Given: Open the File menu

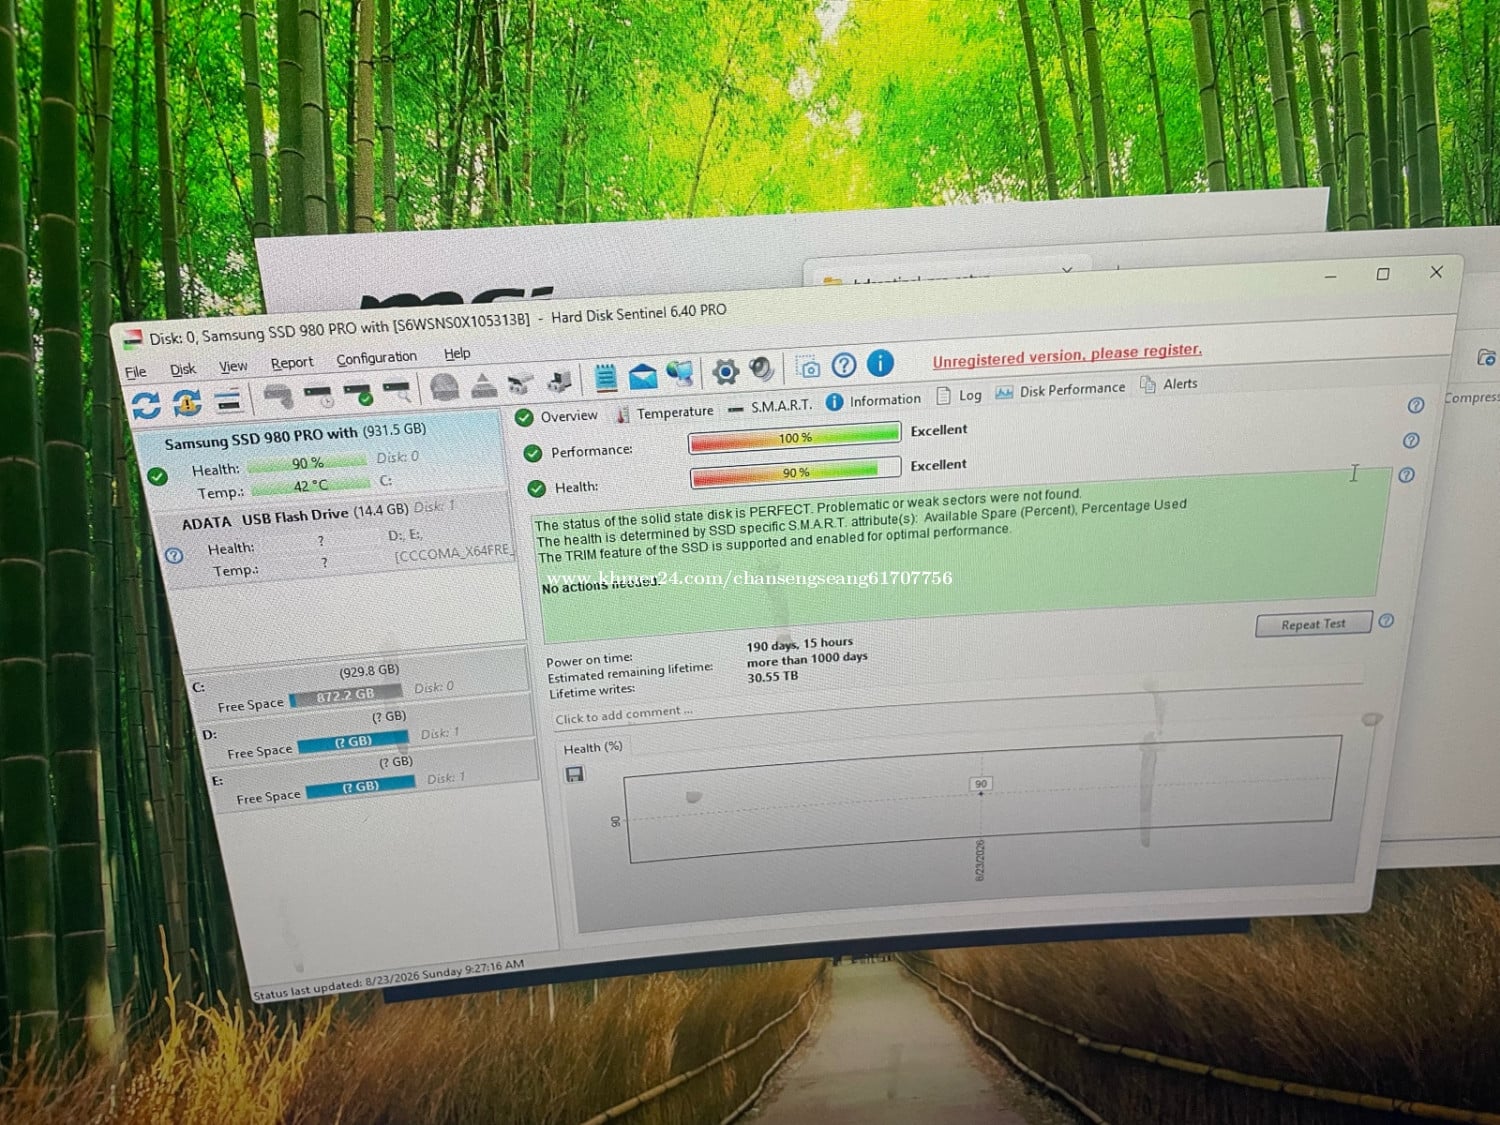Looking at the screenshot, I should [135, 372].
